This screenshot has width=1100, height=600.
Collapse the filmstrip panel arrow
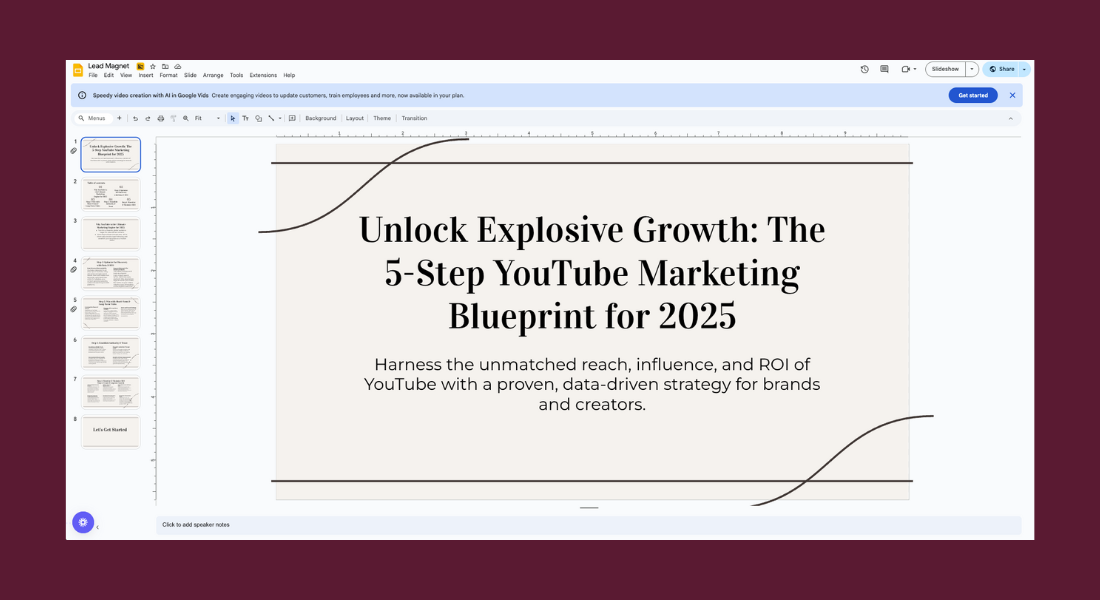point(98,527)
